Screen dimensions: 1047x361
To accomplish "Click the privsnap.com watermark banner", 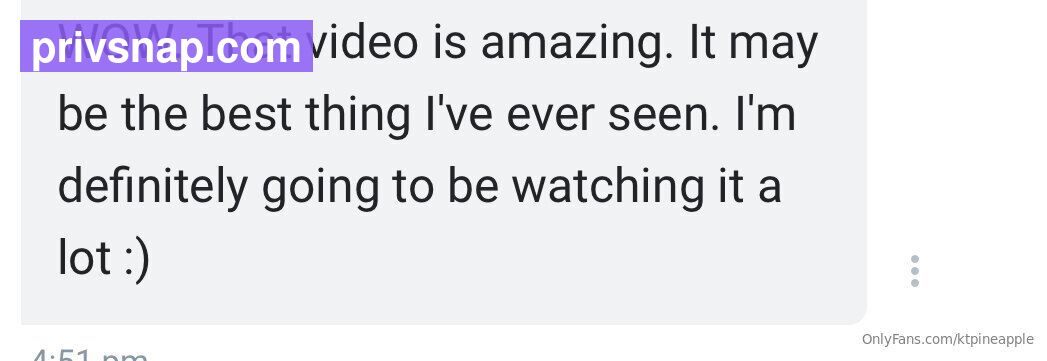I will point(166,46).
